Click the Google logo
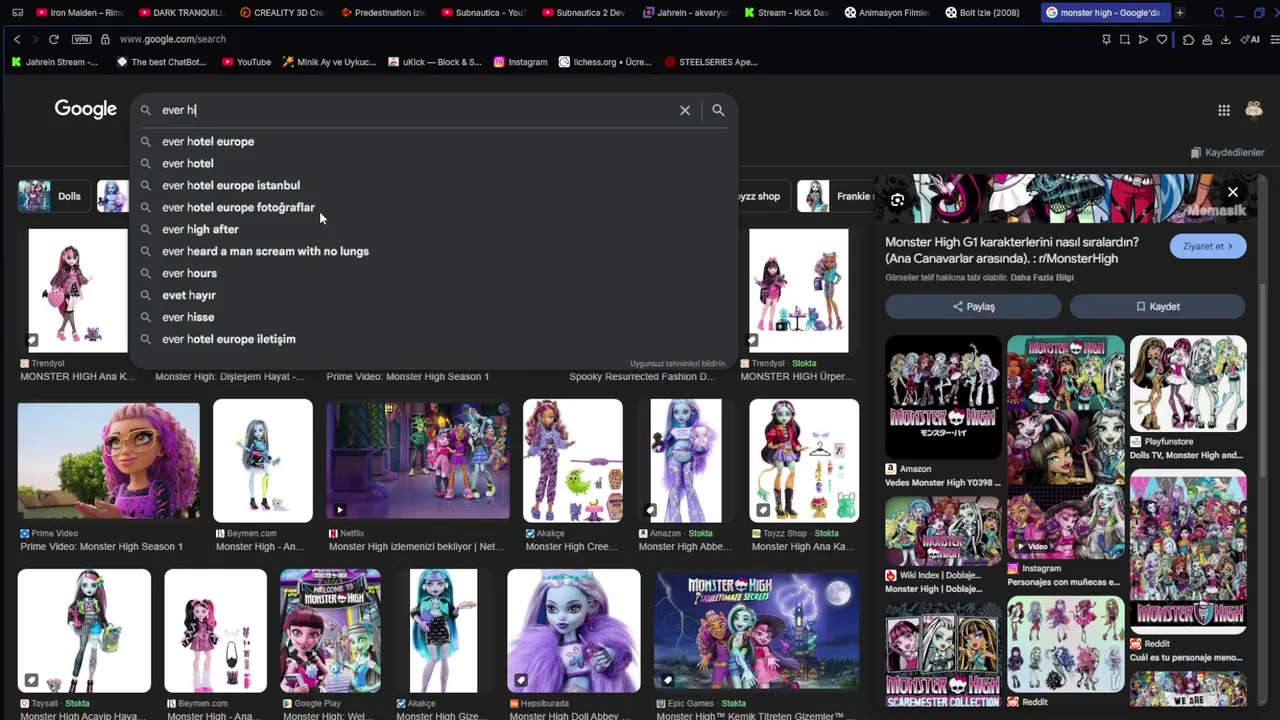Image resolution: width=1280 pixels, height=720 pixels. click(x=86, y=109)
